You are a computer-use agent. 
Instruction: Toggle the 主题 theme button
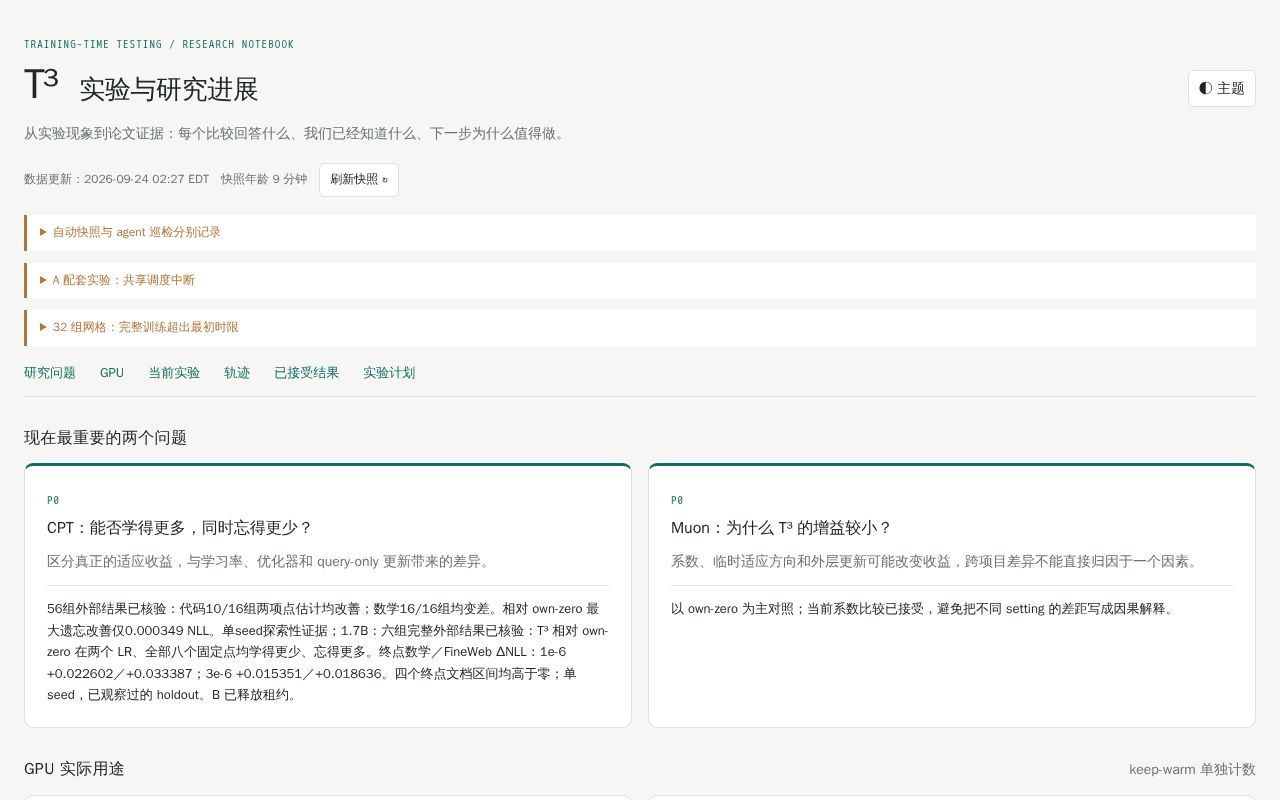(1221, 88)
